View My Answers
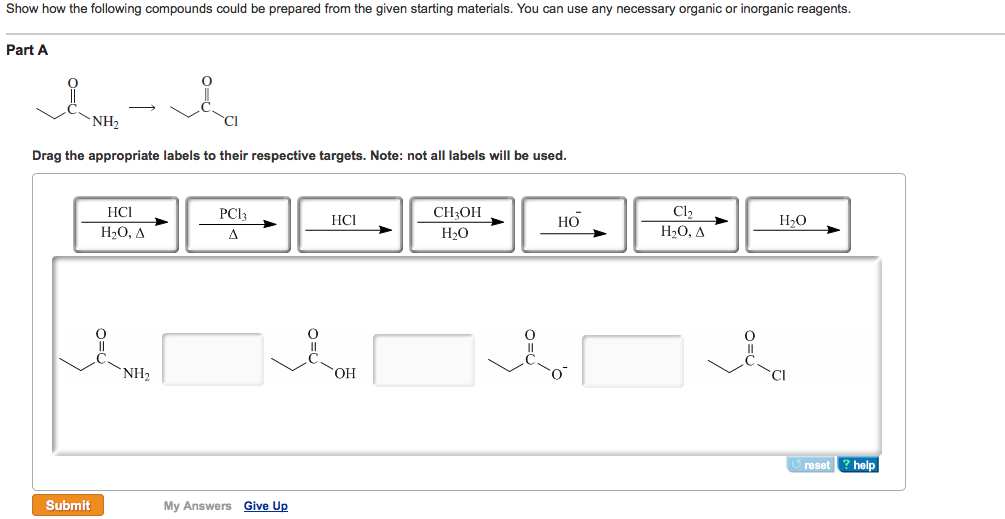 coord(197,506)
